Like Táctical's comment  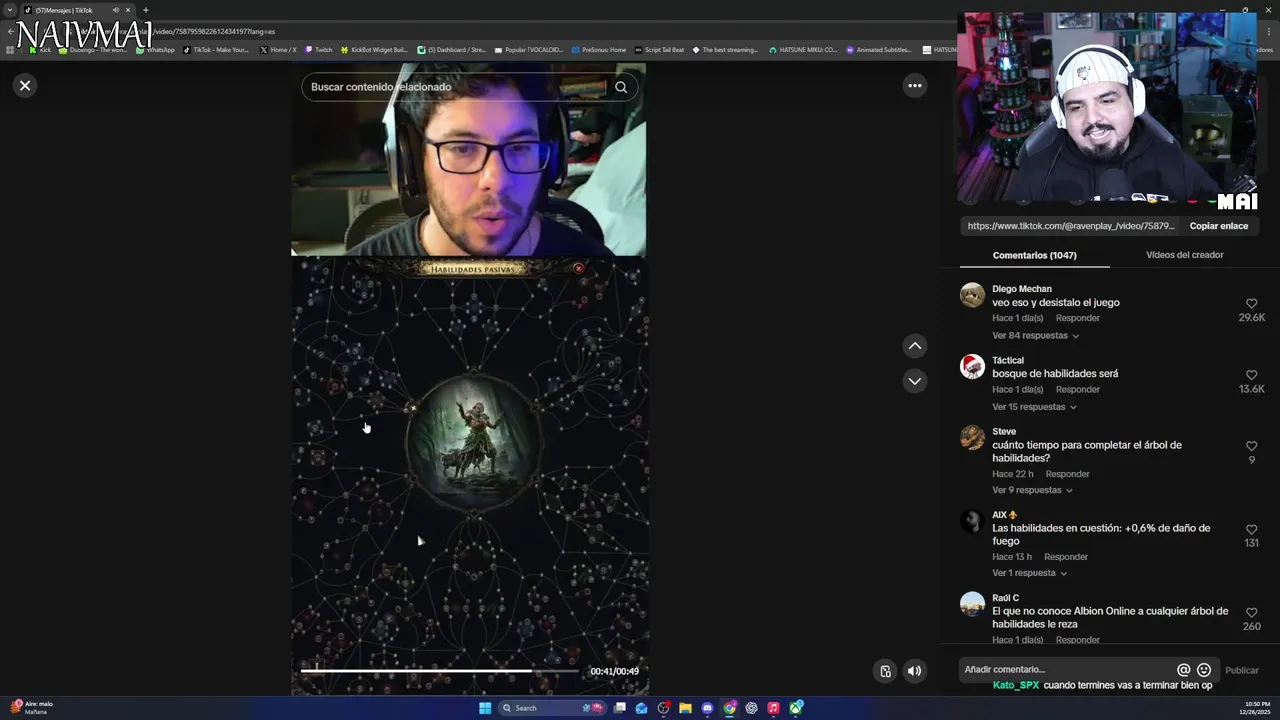1251,375
